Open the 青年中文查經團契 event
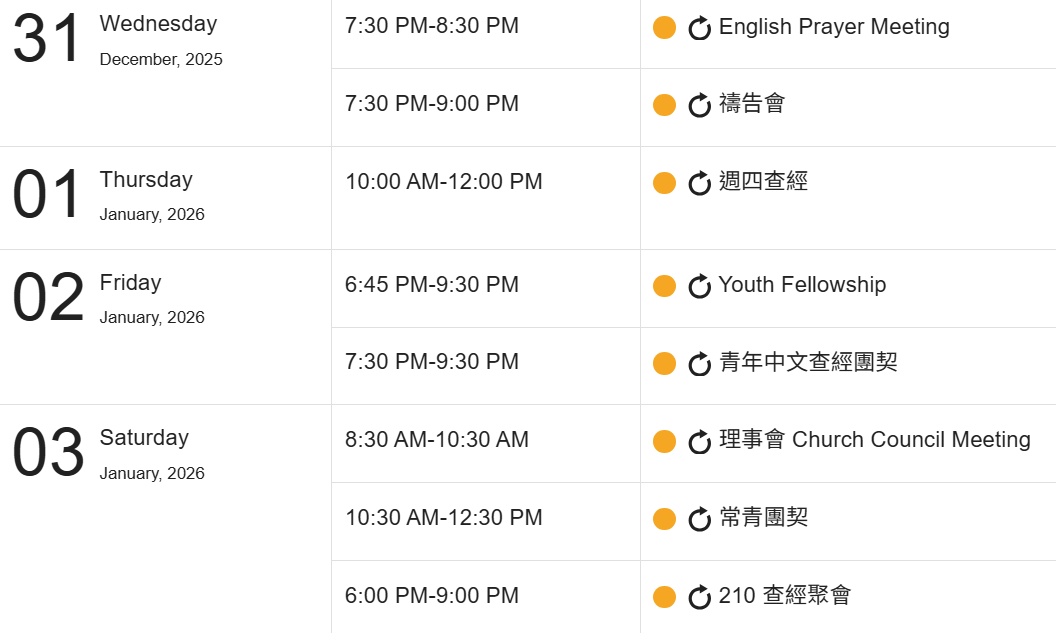 808,363
